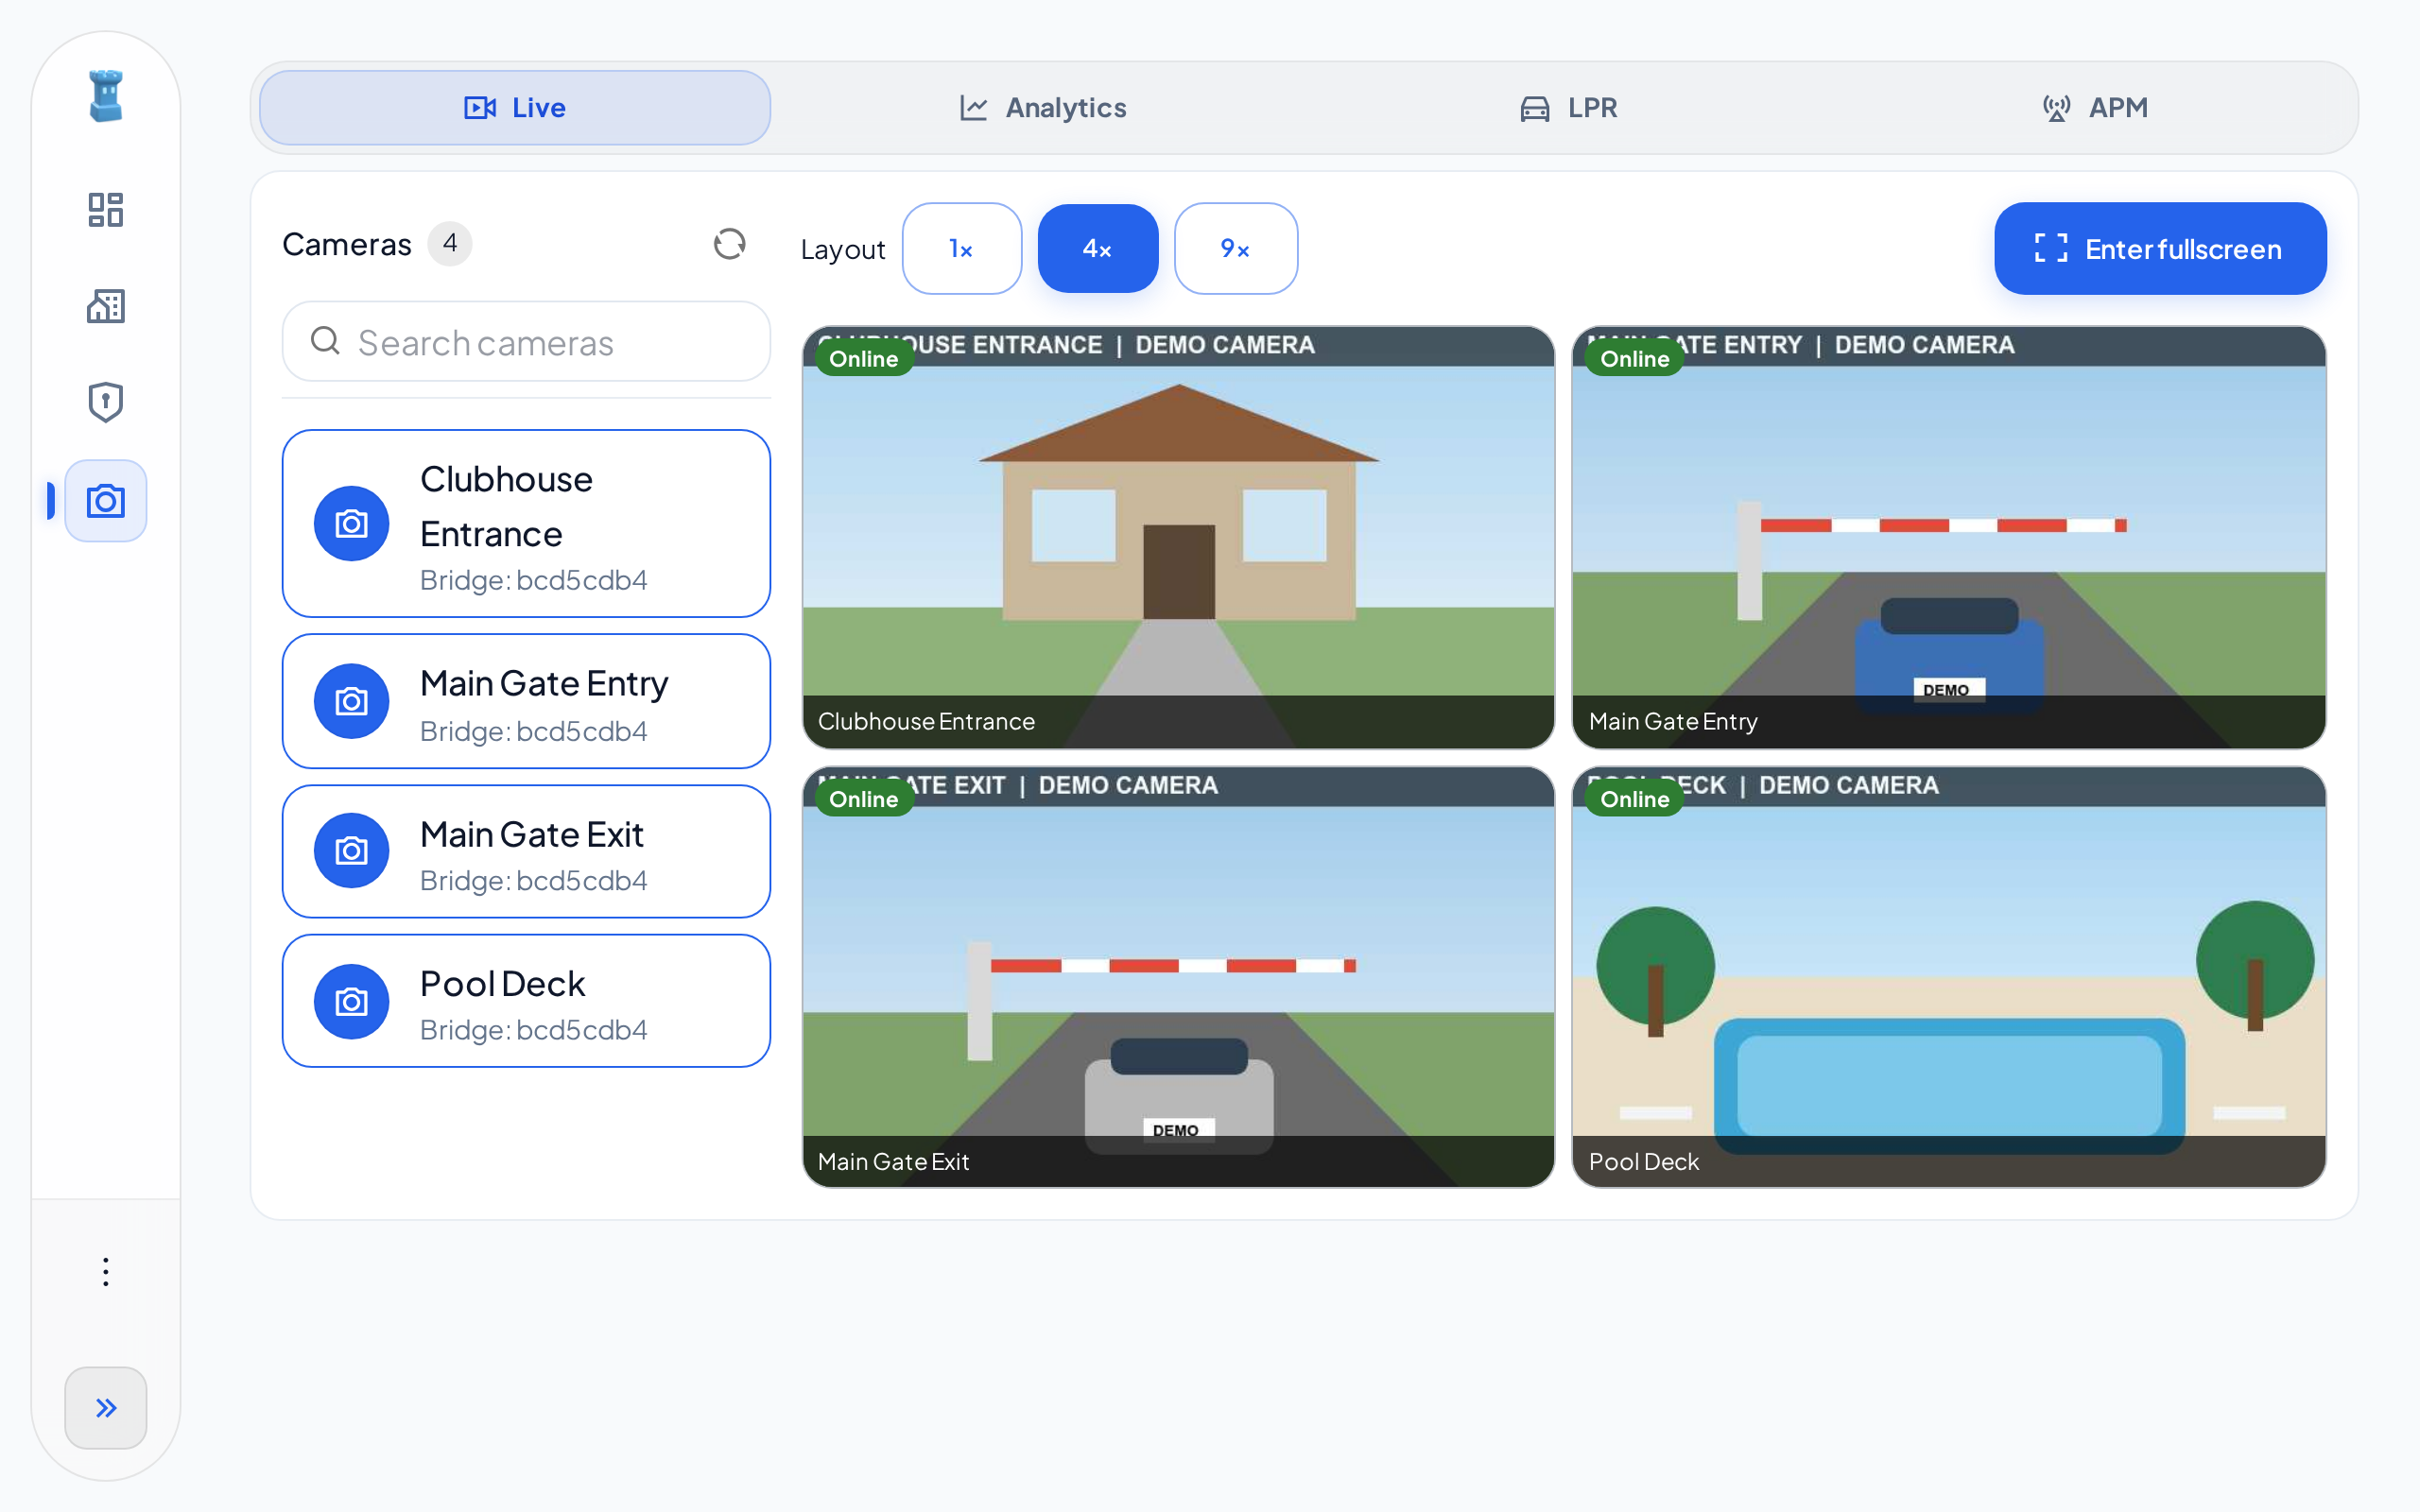
Task: Switch to the Analytics tab
Action: pyautogui.click(x=1042, y=107)
